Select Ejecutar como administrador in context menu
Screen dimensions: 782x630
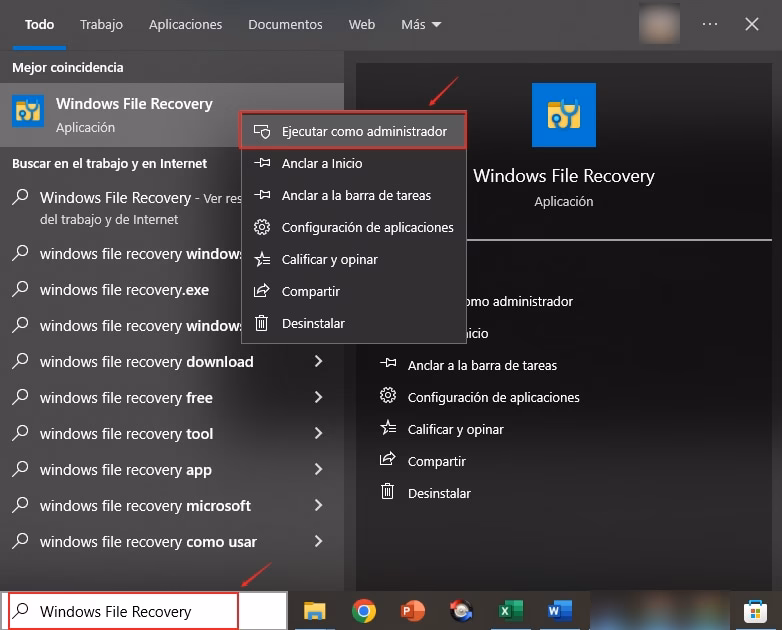tap(354, 131)
